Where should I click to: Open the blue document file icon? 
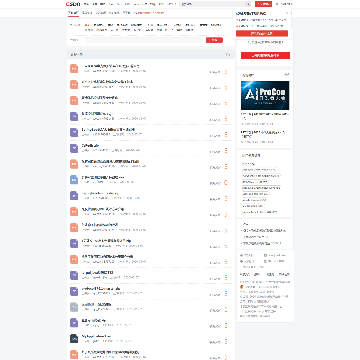[x=74, y=180]
